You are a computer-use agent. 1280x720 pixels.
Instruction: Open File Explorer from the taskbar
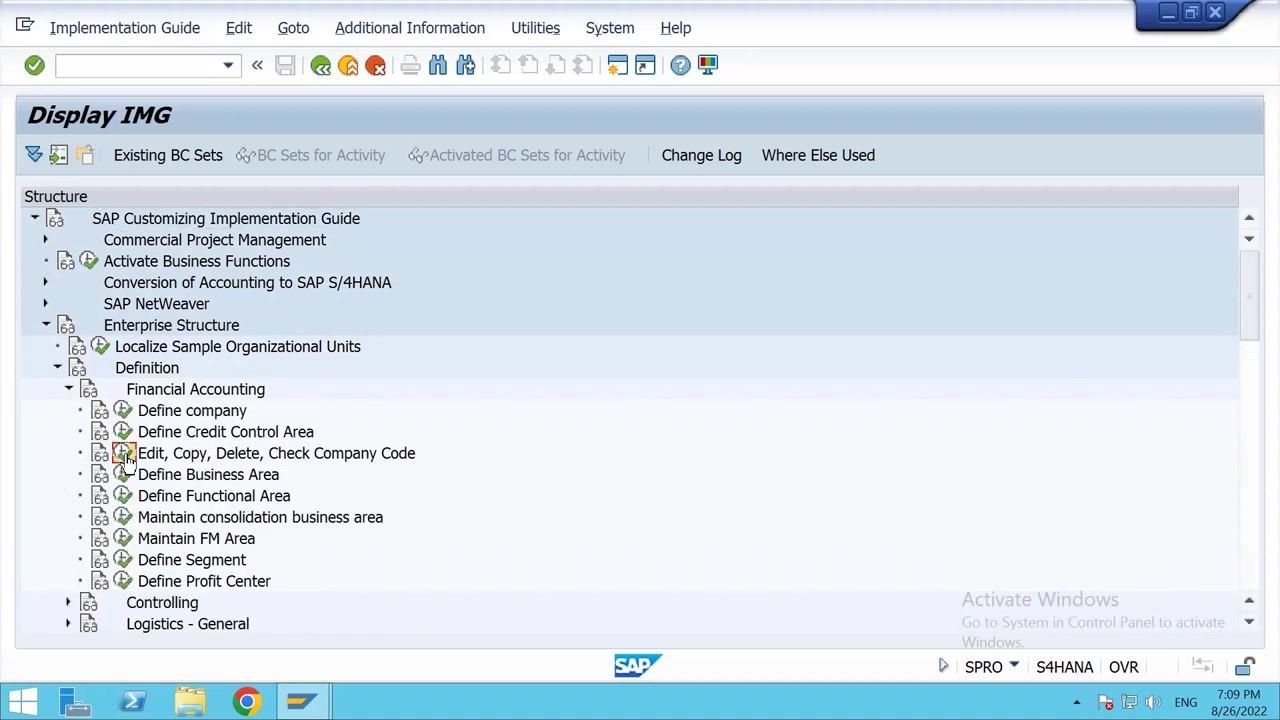(189, 702)
